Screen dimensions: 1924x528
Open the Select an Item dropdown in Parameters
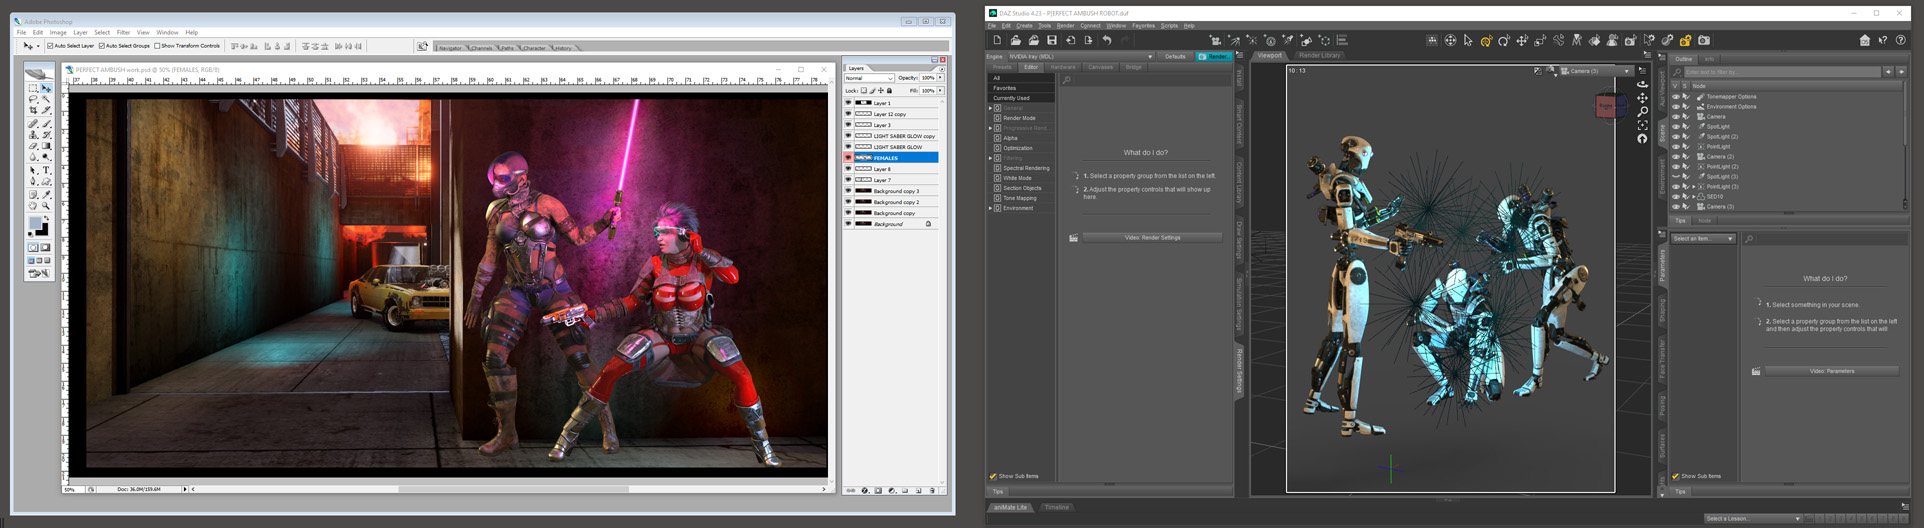pyautogui.click(x=1703, y=239)
